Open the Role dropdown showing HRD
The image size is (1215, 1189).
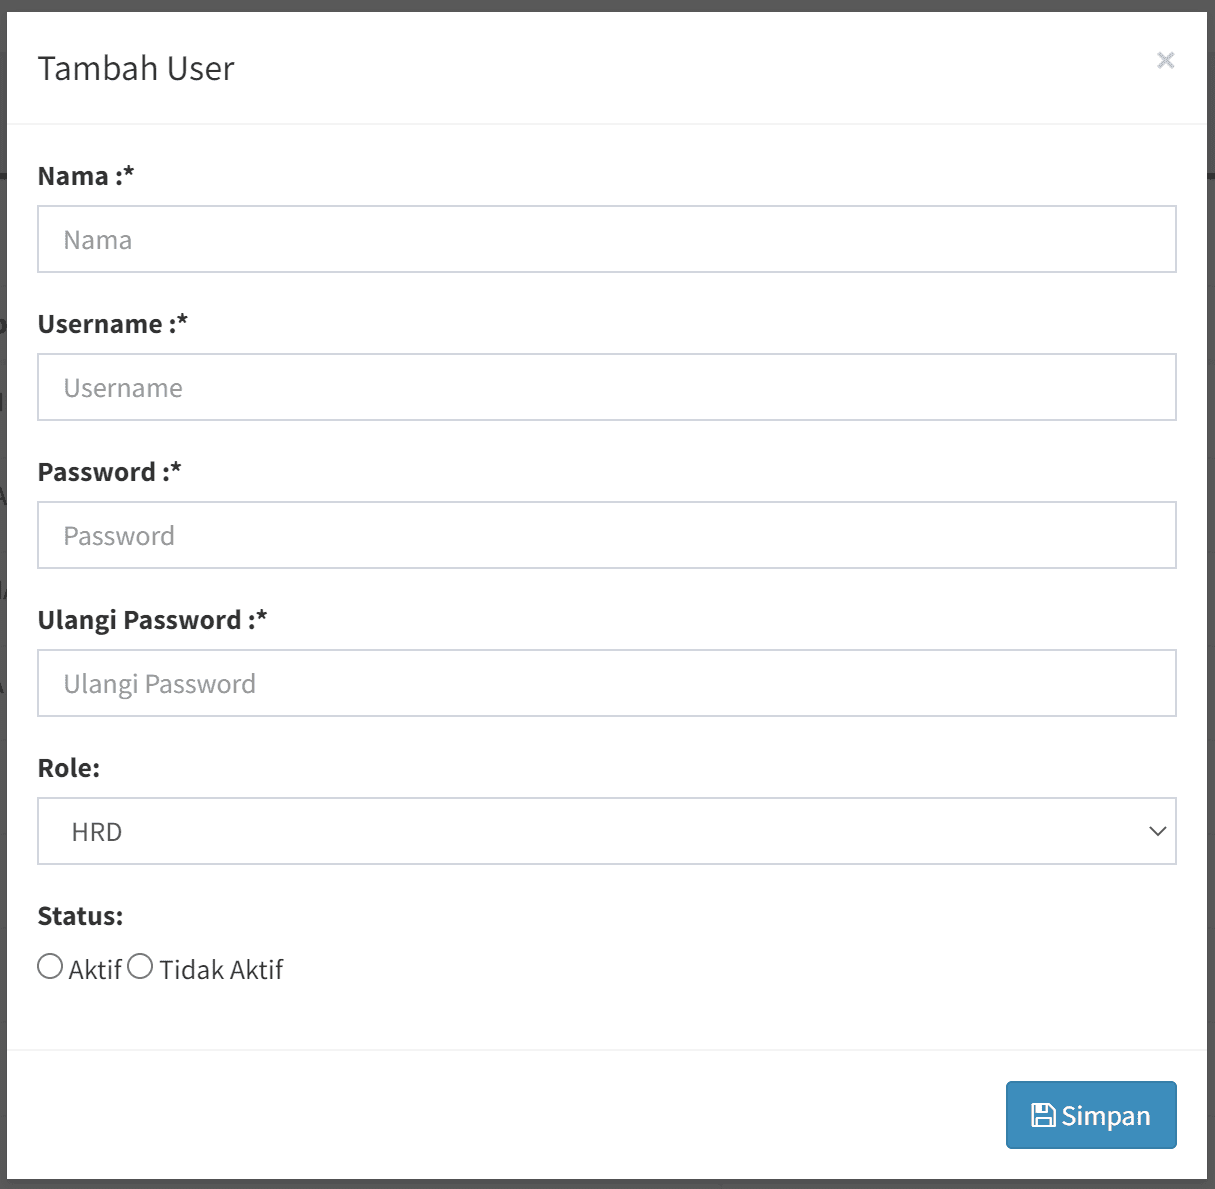click(606, 831)
